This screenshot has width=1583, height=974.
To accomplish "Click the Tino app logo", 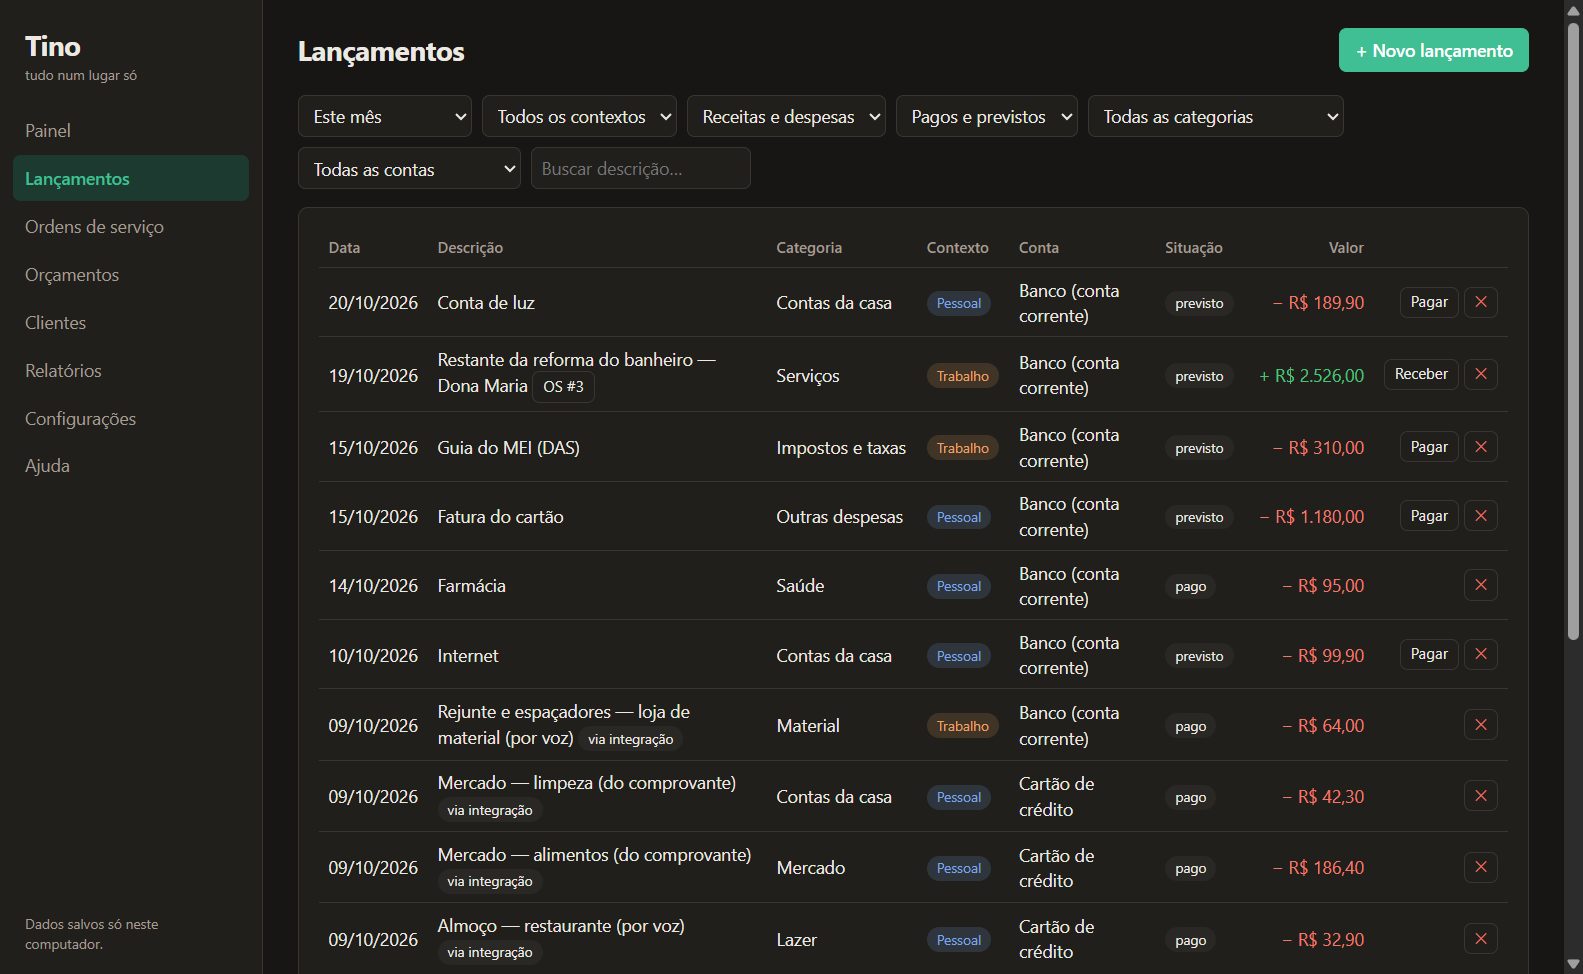I will pyautogui.click(x=53, y=46).
